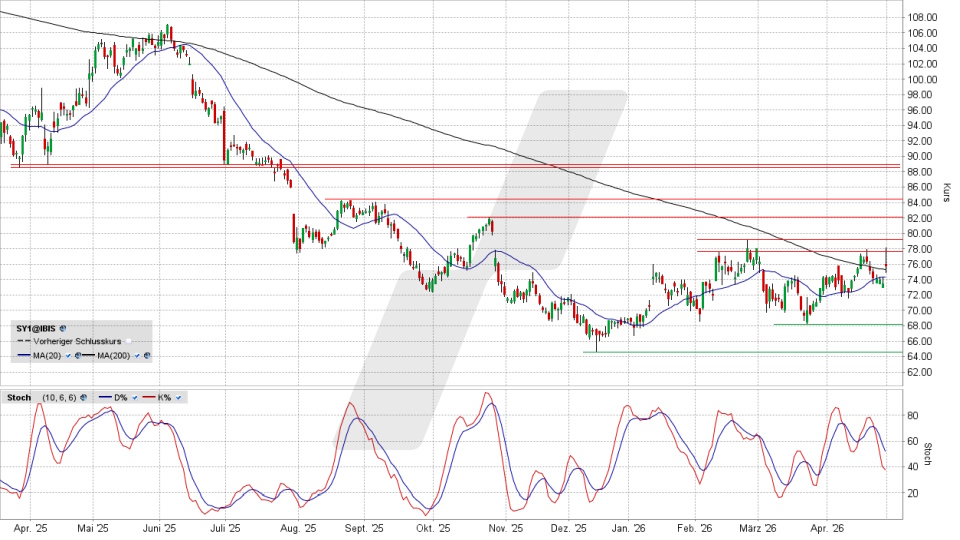Click the blue D% legend line swatch

tap(106, 397)
